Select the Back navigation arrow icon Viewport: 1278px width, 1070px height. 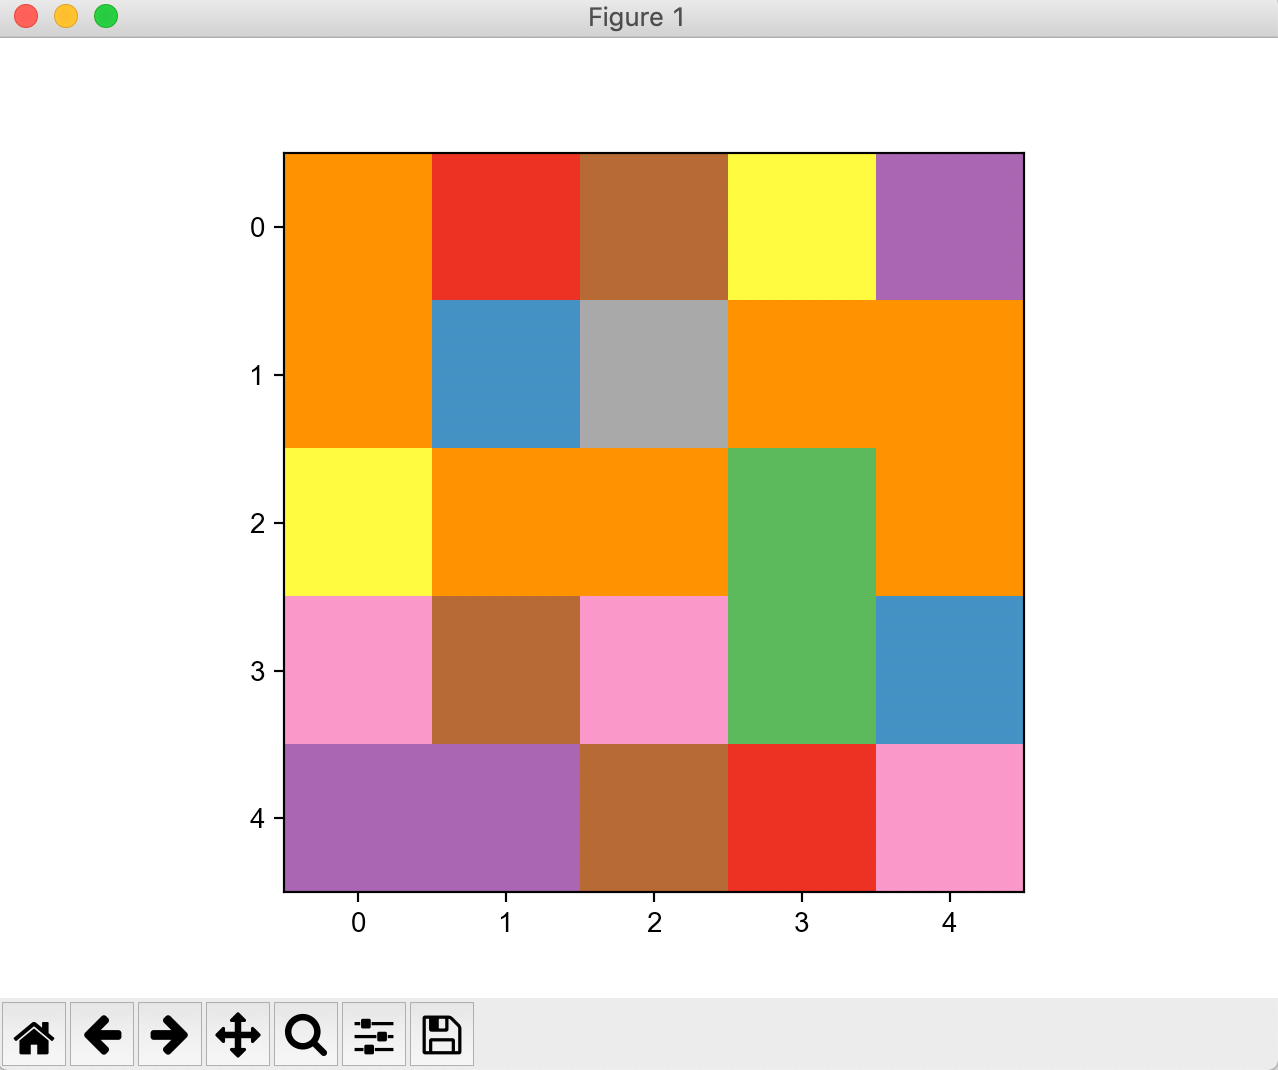point(102,1034)
